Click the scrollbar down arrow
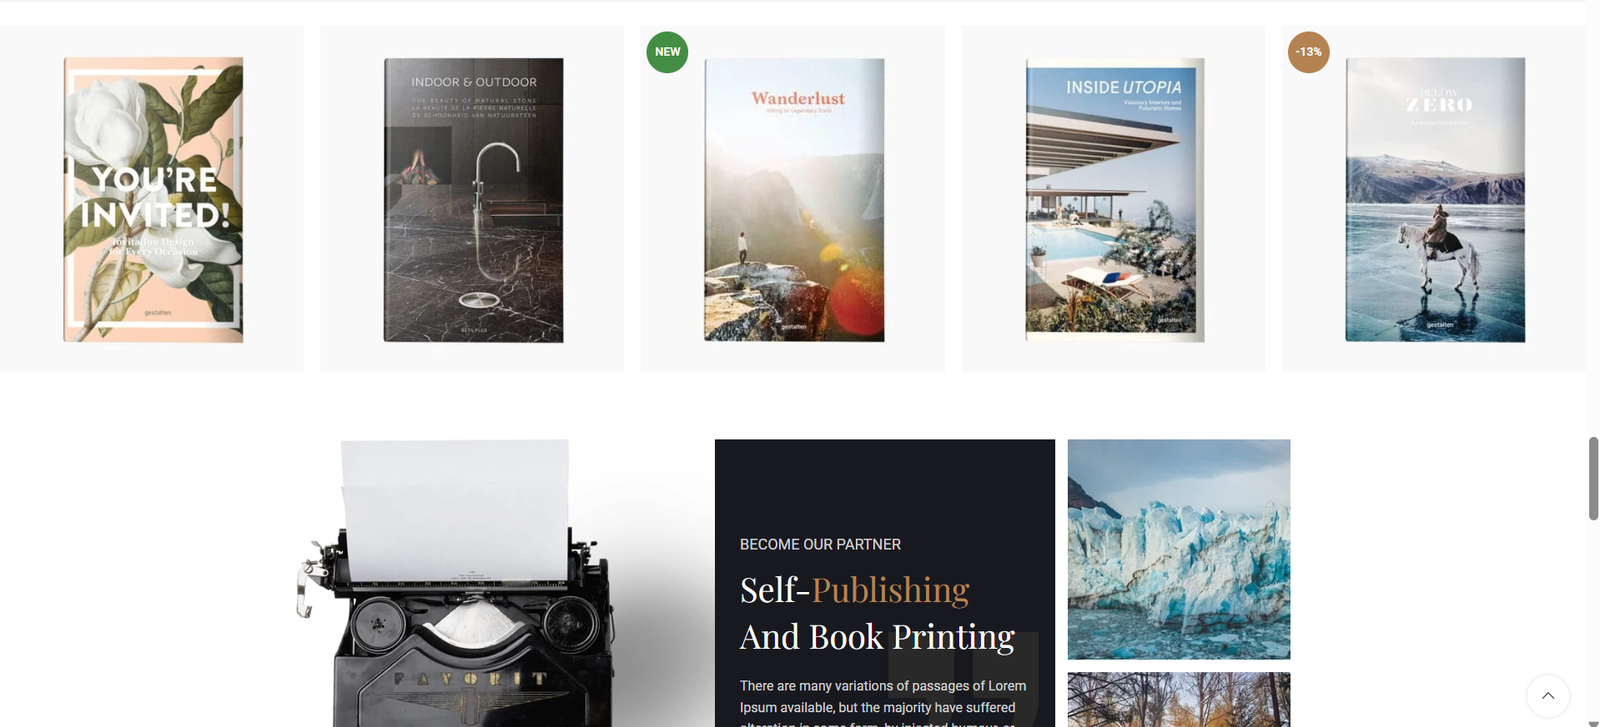Viewport: 1600px width, 727px height. 1593,722
